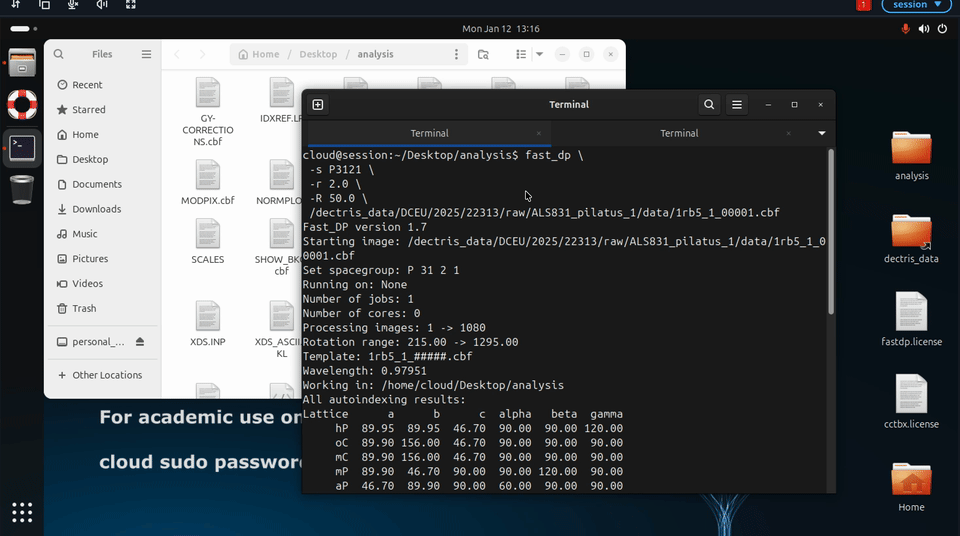Click the Terminal vertical scrollbar

[x=830, y=230]
